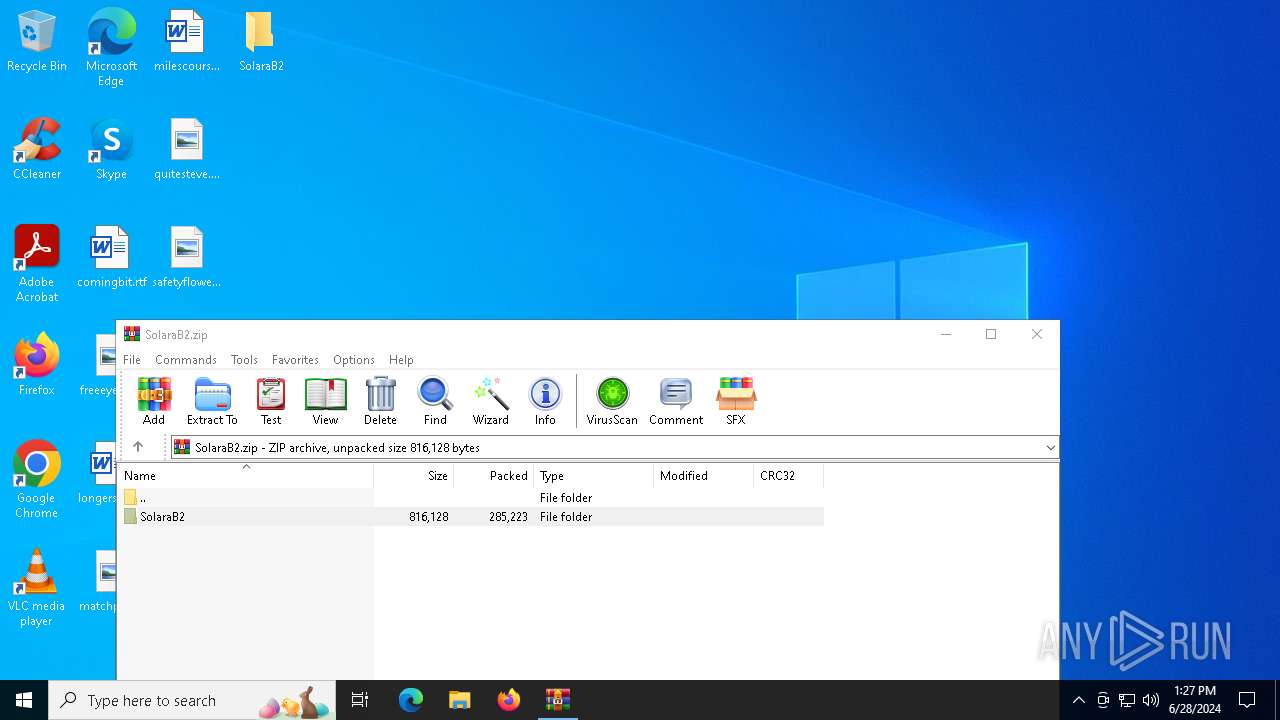Image resolution: width=1280 pixels, height=720 pixels.
Task: Open the Help menu
Action: 401,360
